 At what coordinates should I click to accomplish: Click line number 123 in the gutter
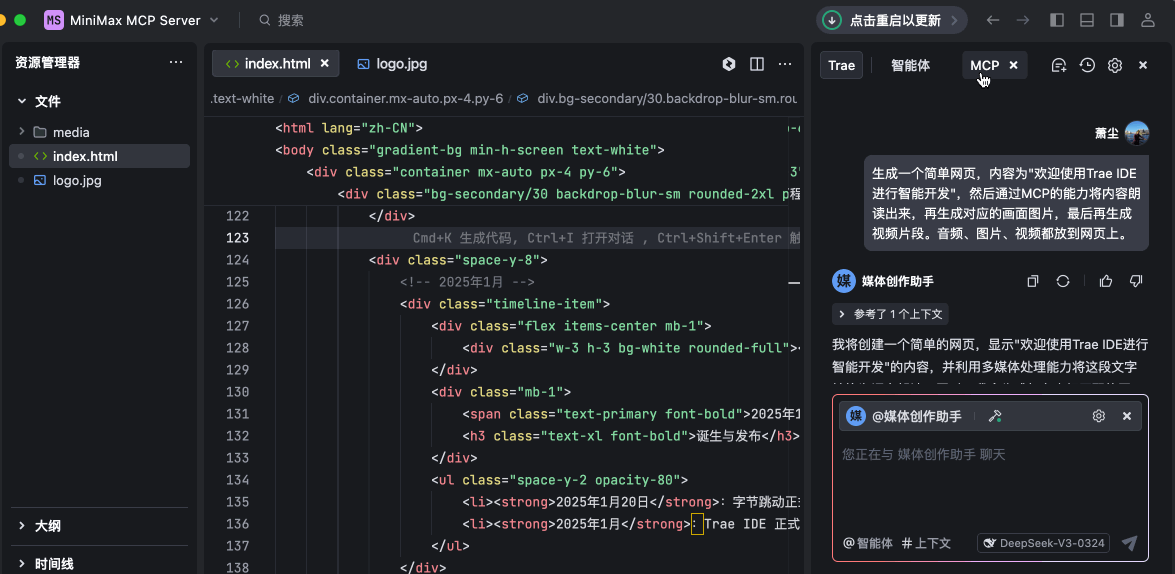[x=238, y=238]
